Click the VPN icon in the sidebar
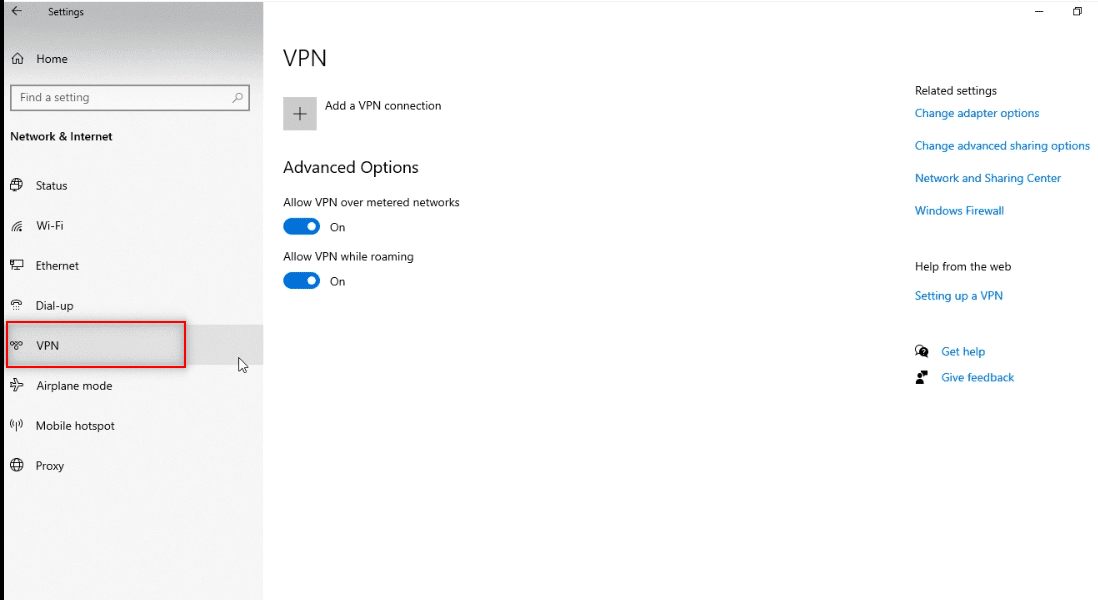1098x600 pixels. 16,345
